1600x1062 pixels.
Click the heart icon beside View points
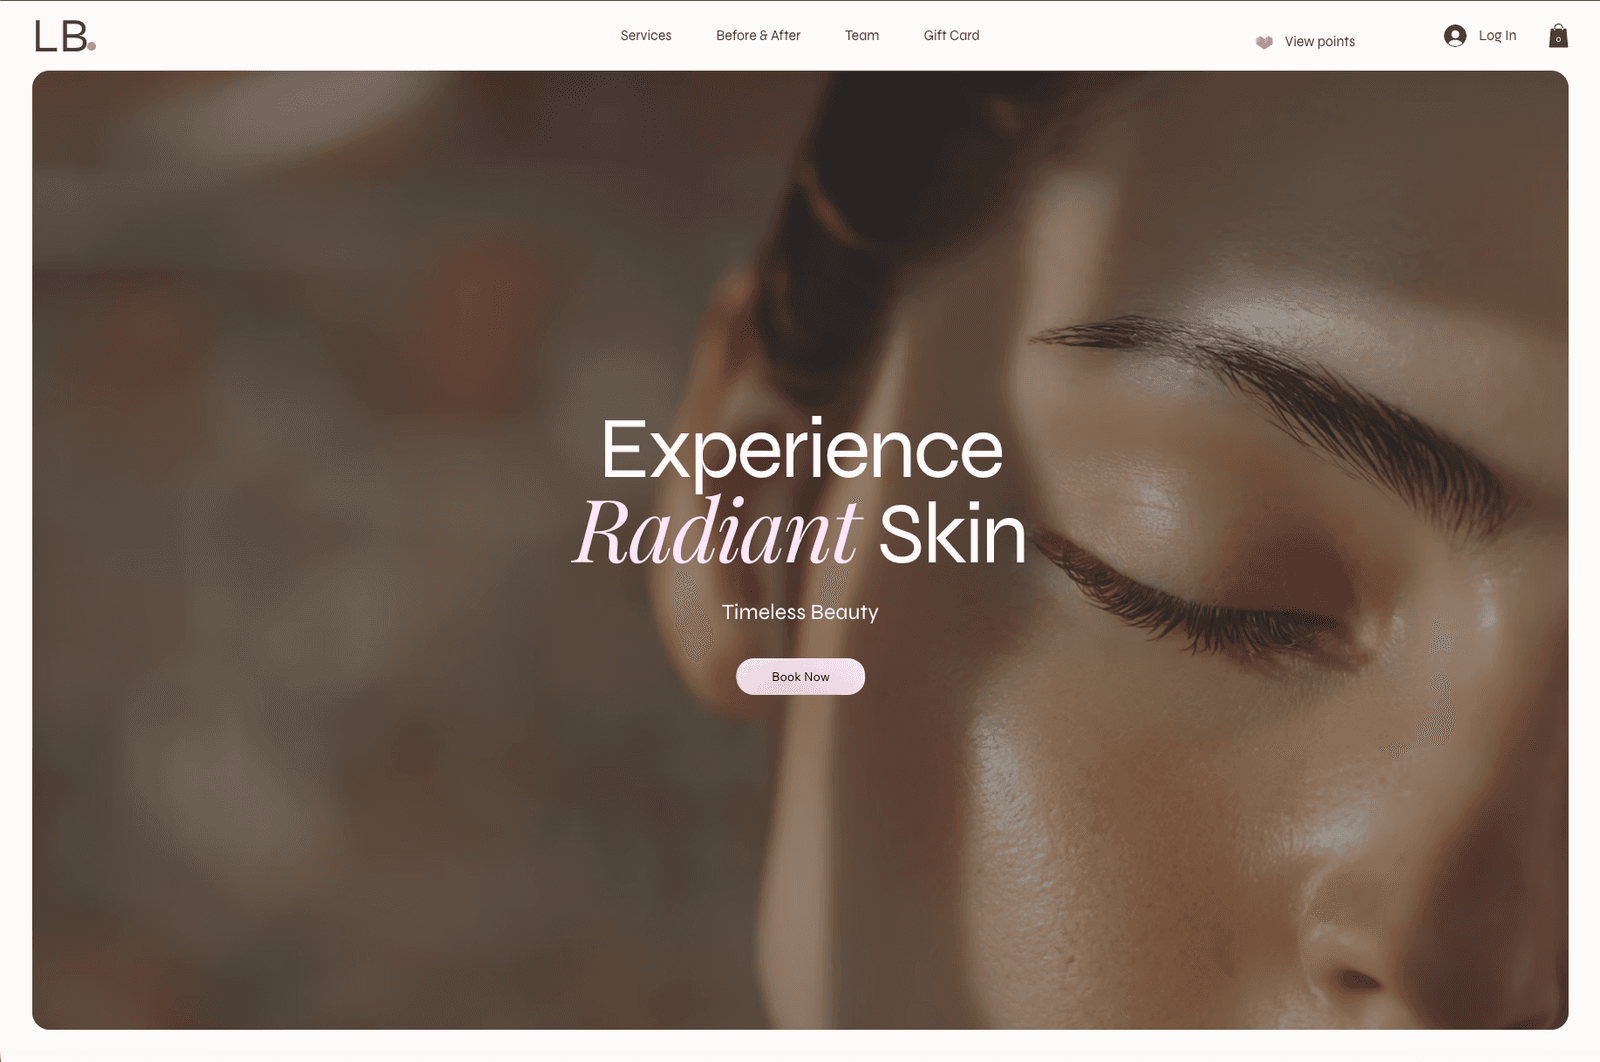point(1264,42)
